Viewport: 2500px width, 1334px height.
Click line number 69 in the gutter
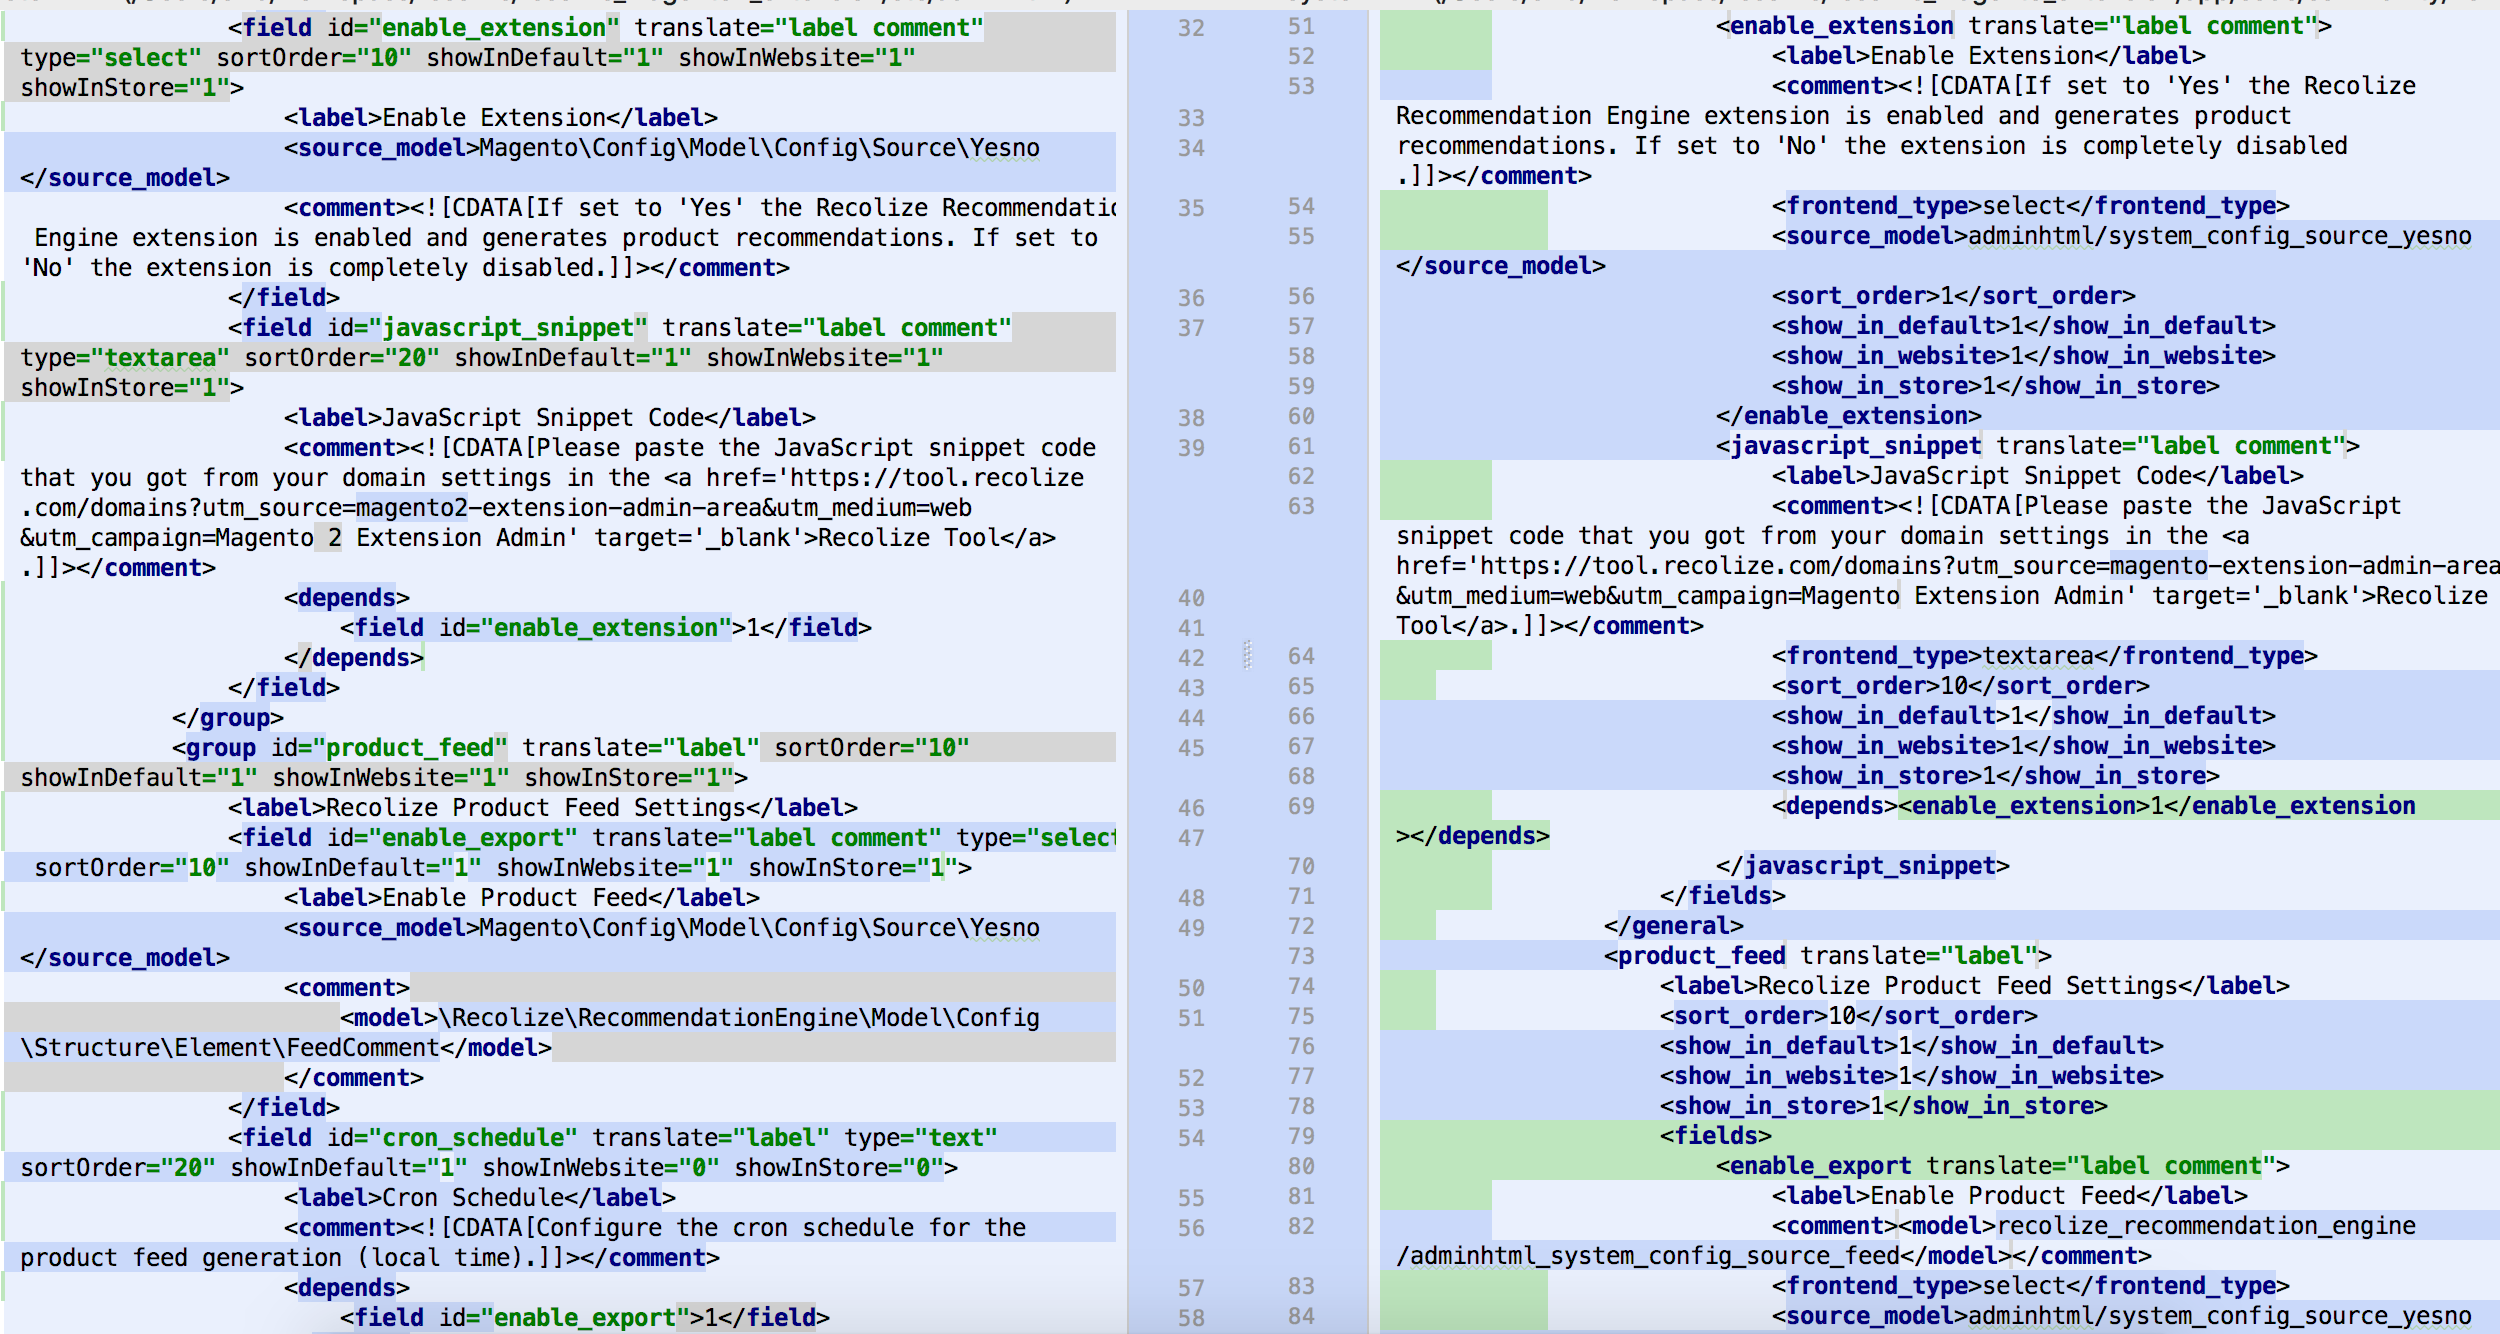(1301, 806)
